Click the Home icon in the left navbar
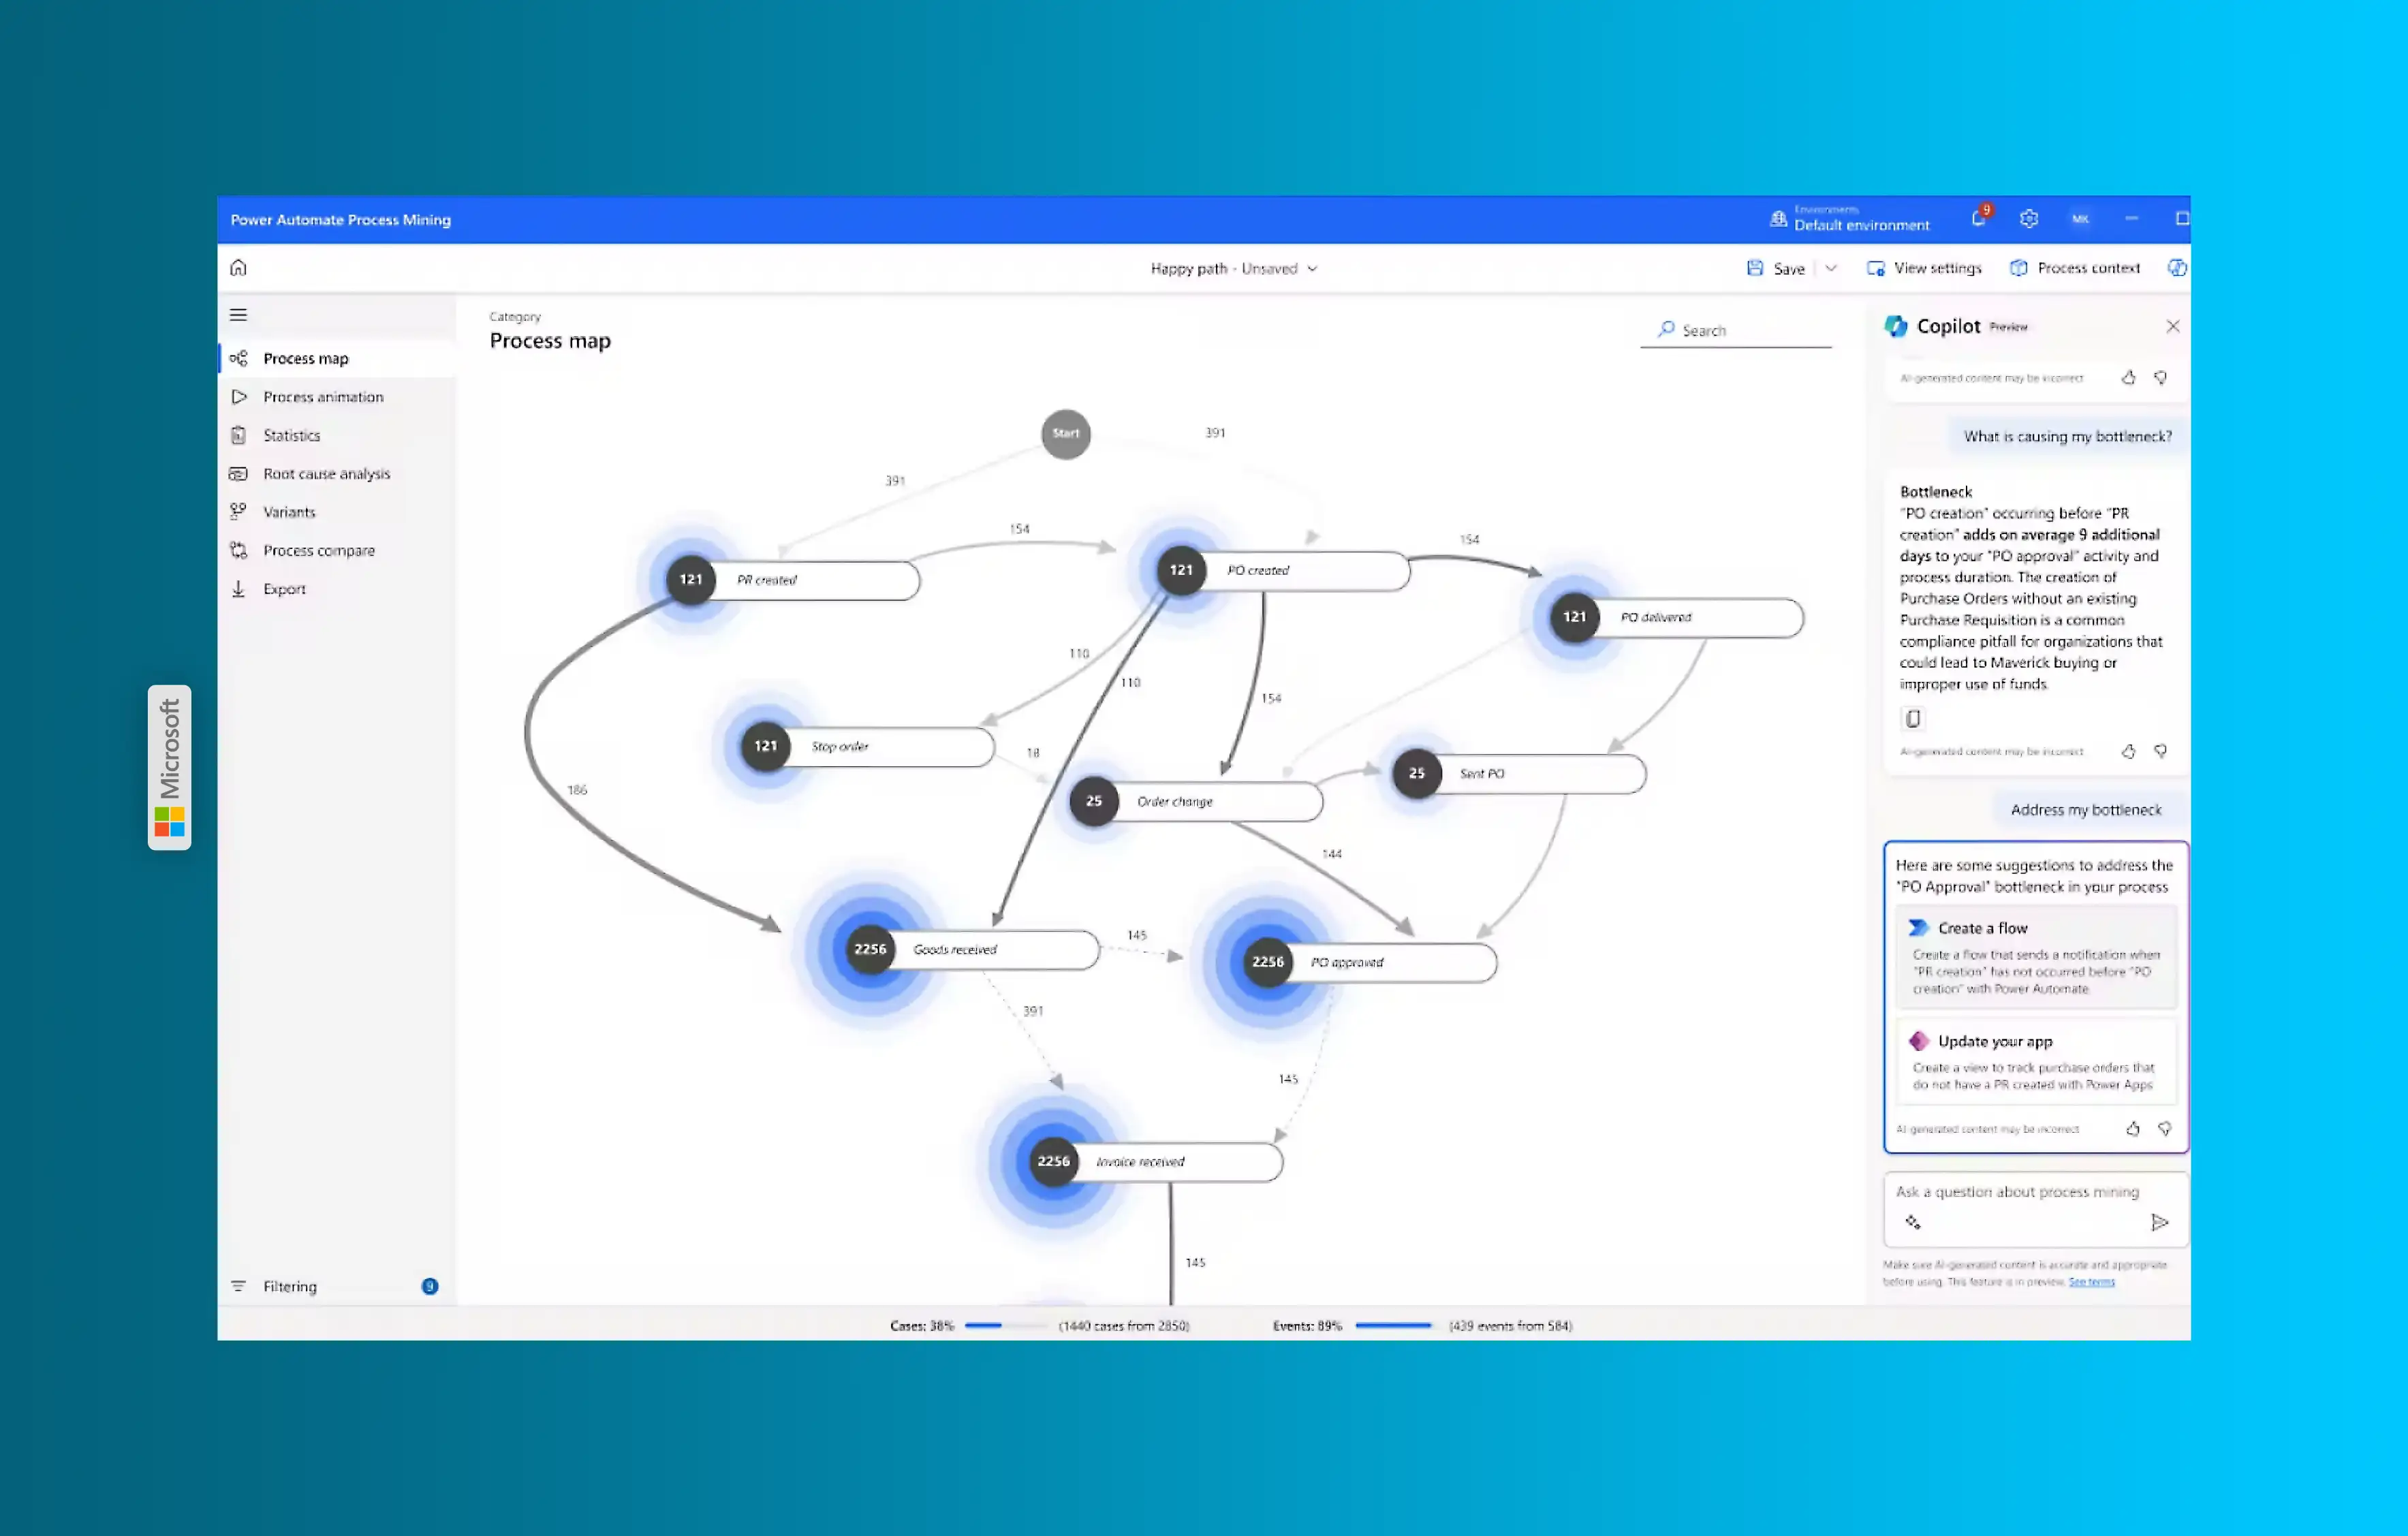This screenshot has width=2408, height=1536. pos(239,267)
